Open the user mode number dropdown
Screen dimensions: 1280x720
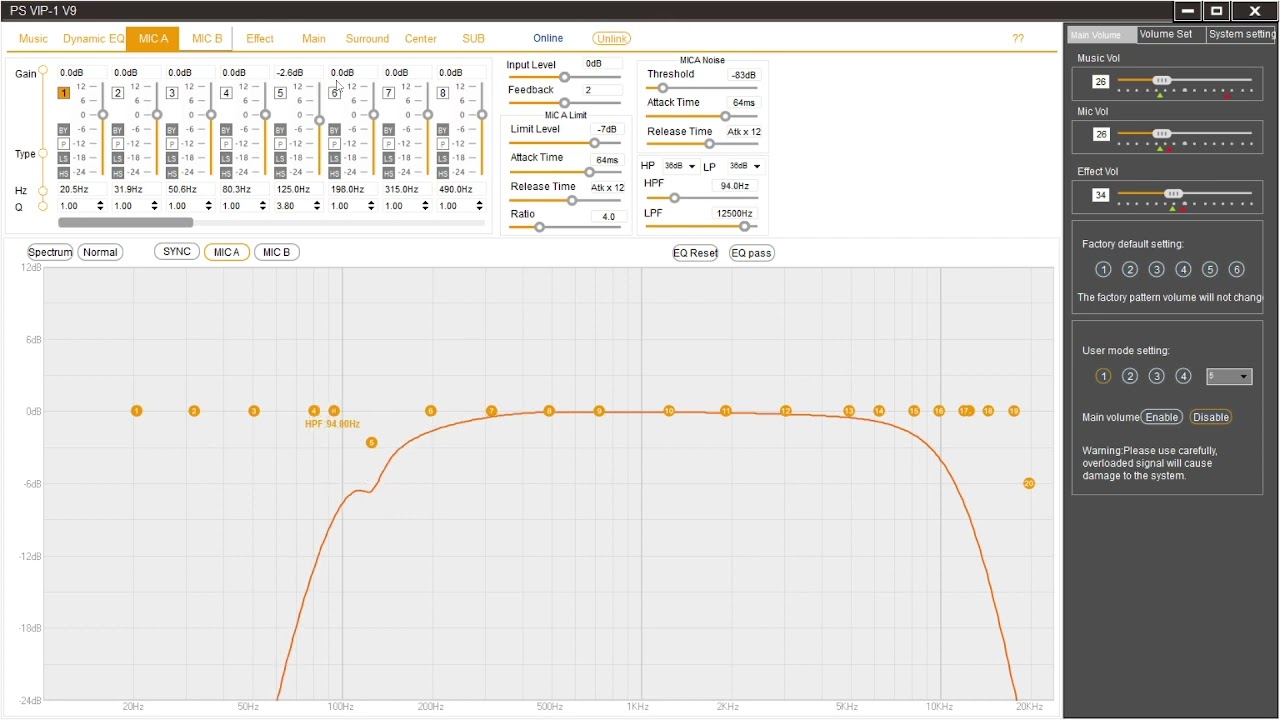click(1229, 376)
